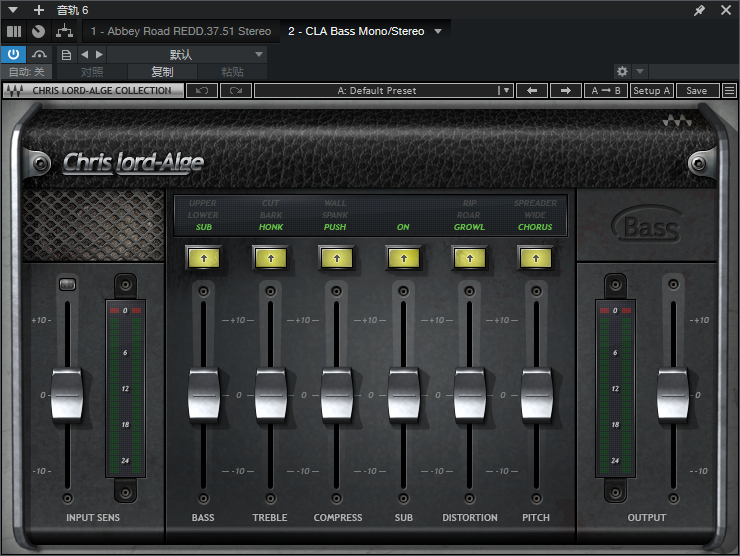The image size is (740, 556).
Task: Click the Waves undo arrow
Action: tap(202, 91)
